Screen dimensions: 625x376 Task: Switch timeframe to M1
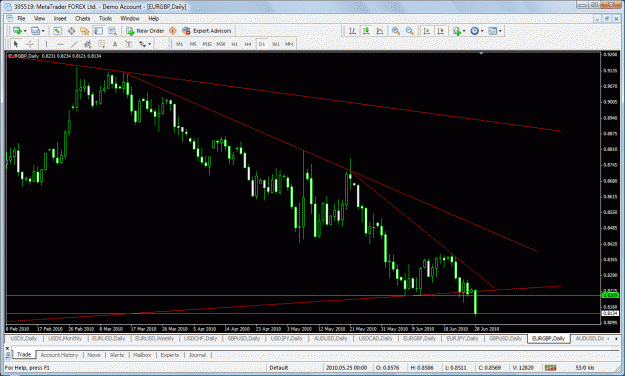(x=180, y=44)
